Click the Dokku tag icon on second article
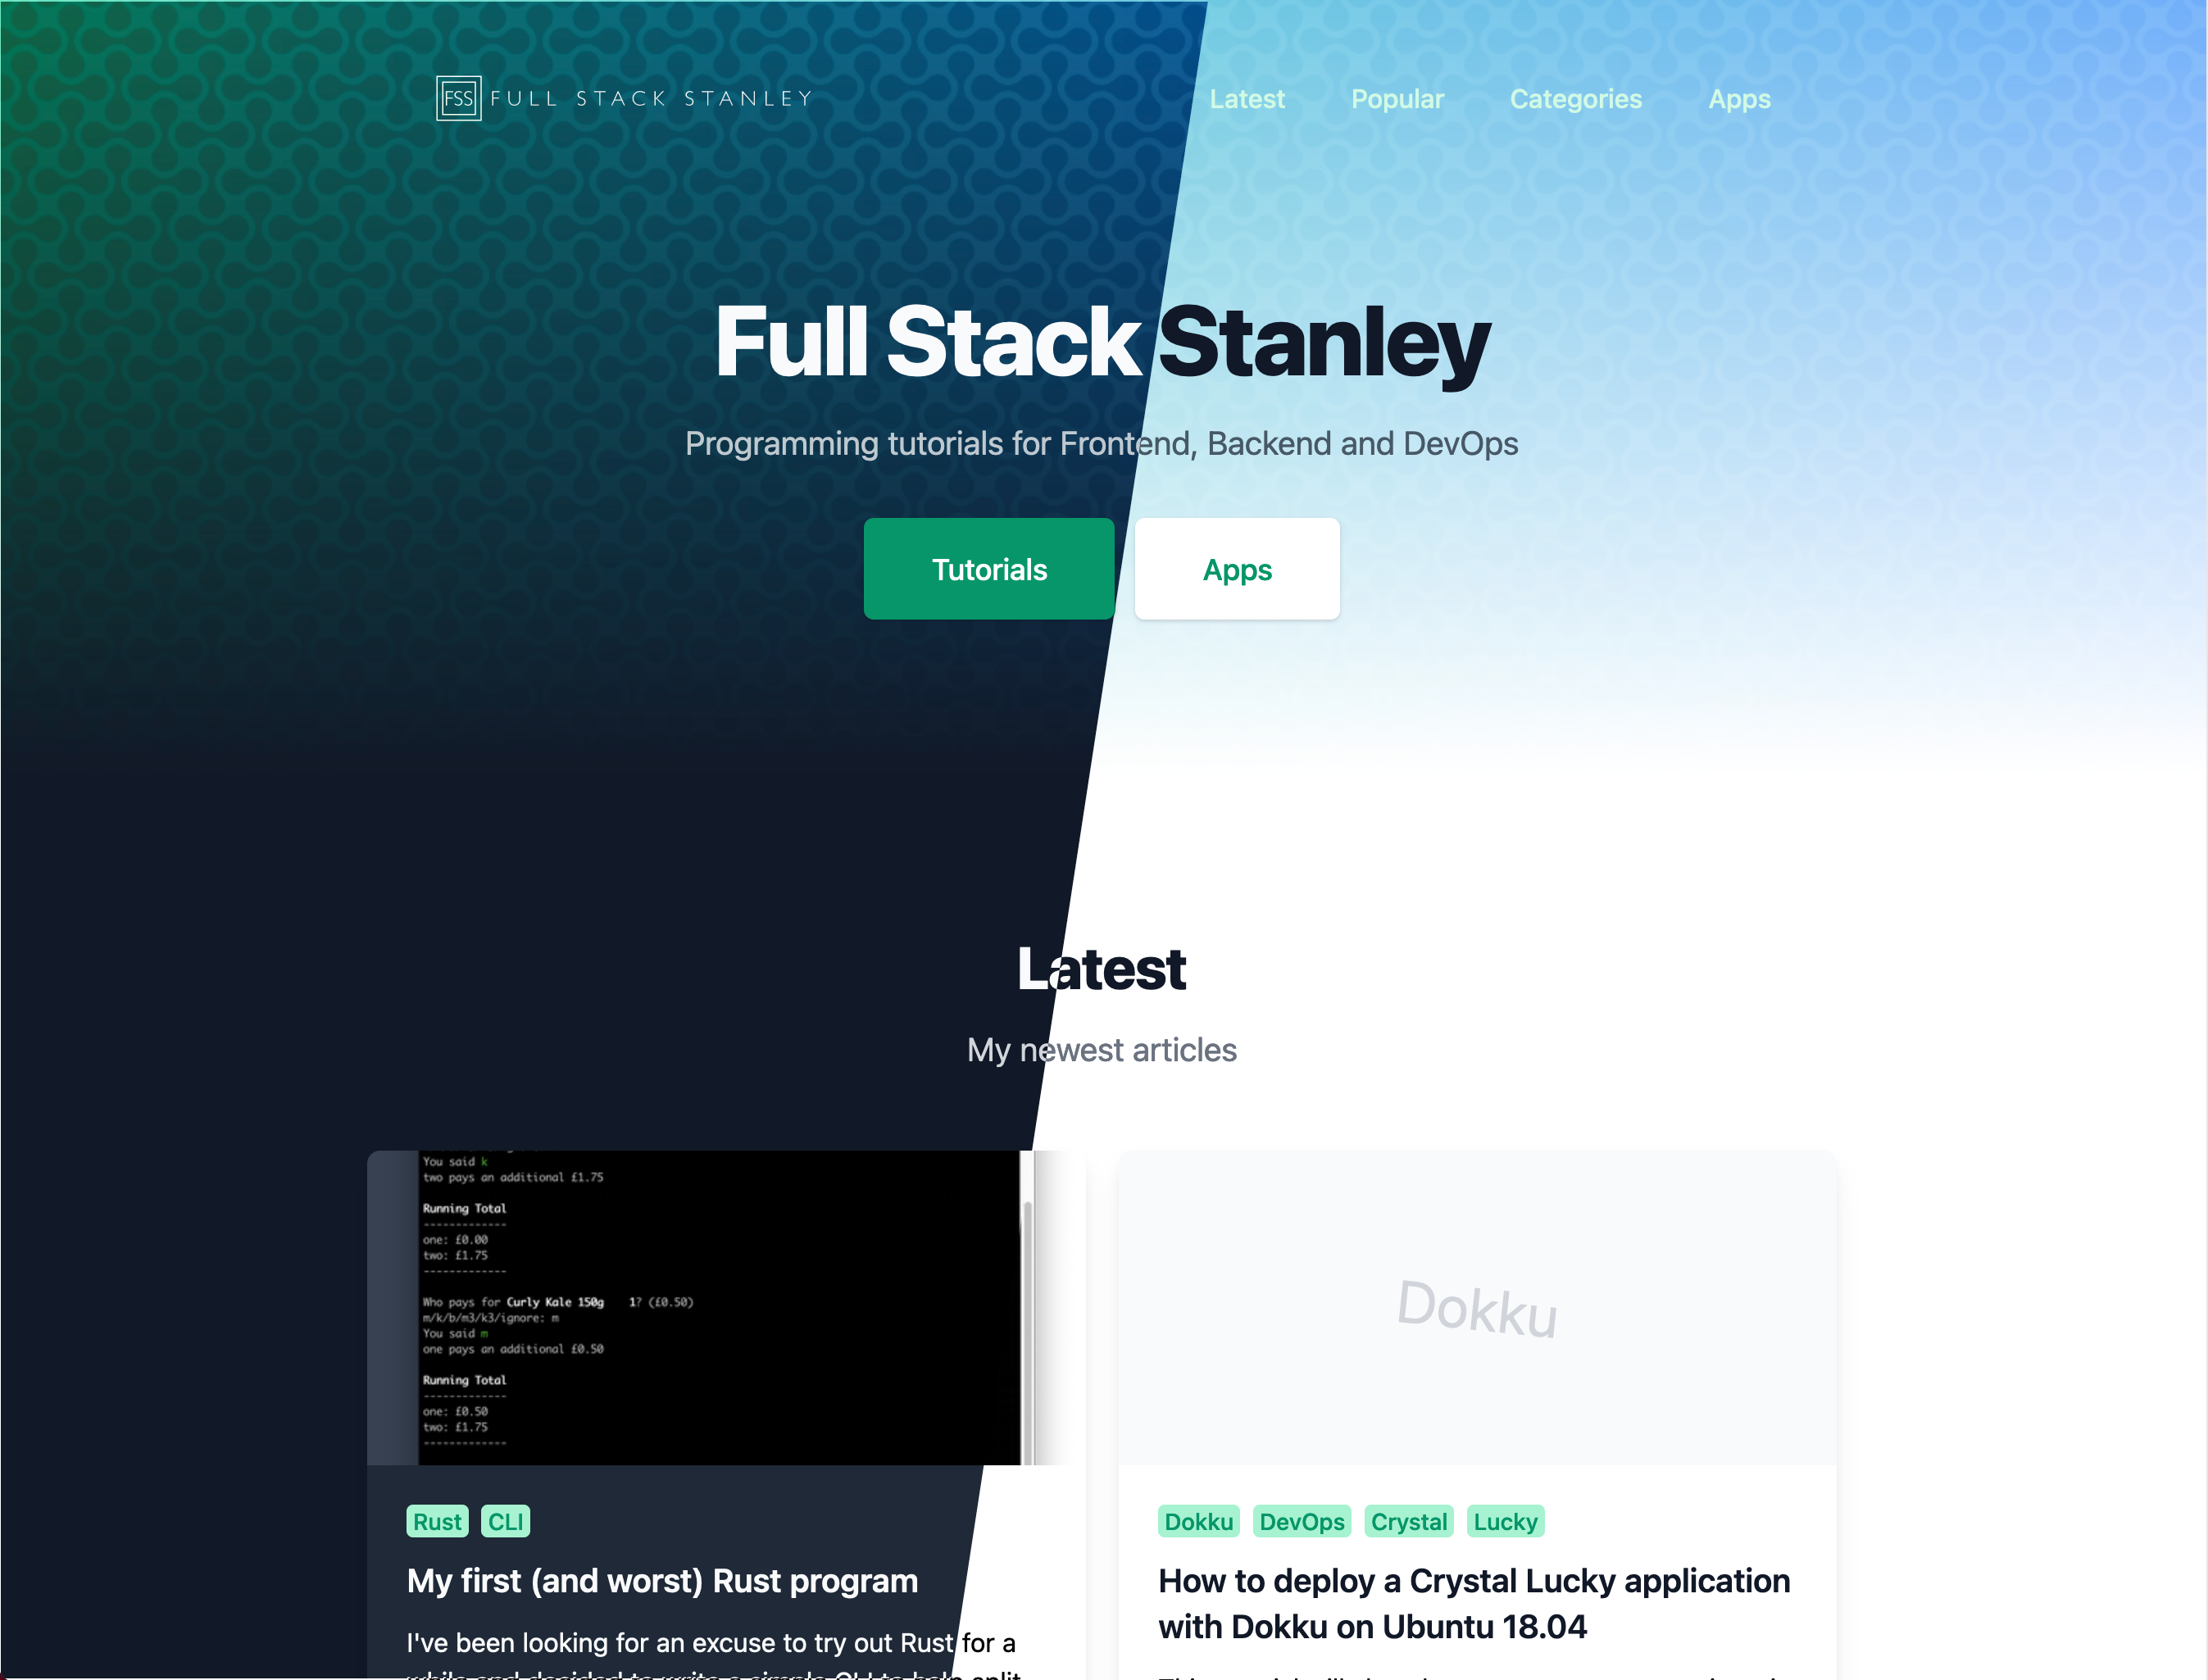 pyautogui.click(x=1198, y=1521)
